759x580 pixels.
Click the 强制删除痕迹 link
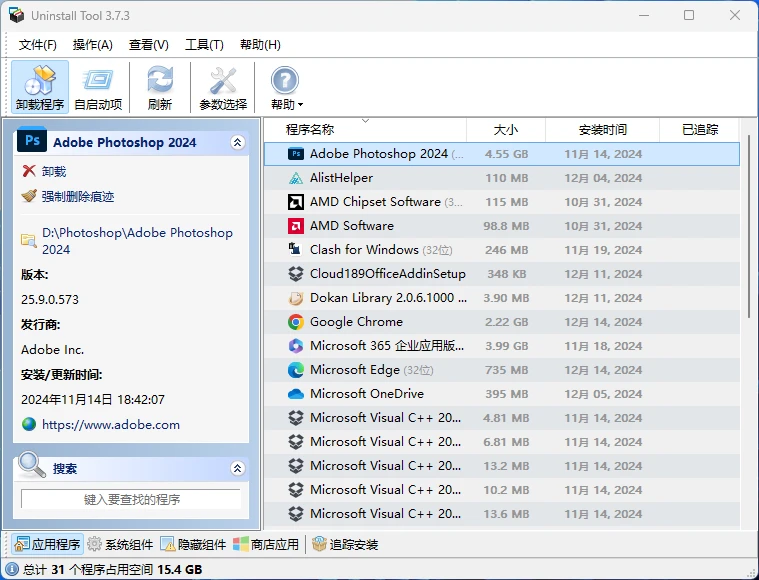point(78,197)
